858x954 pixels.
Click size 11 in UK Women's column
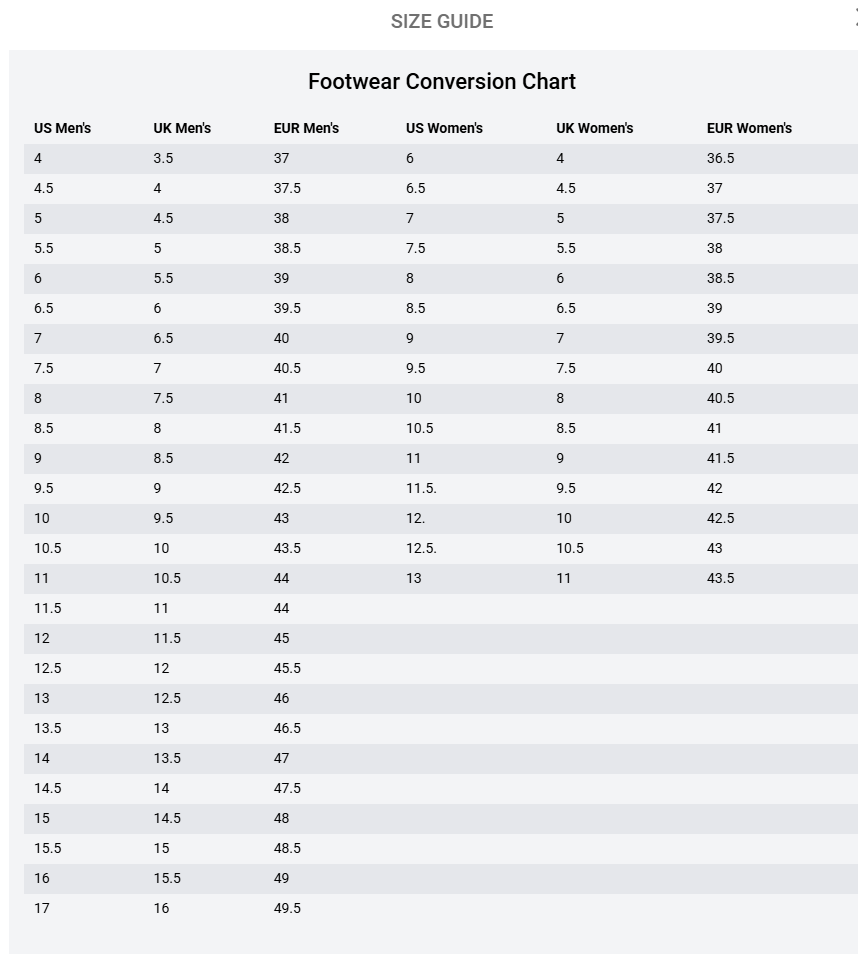coord(564,578)
